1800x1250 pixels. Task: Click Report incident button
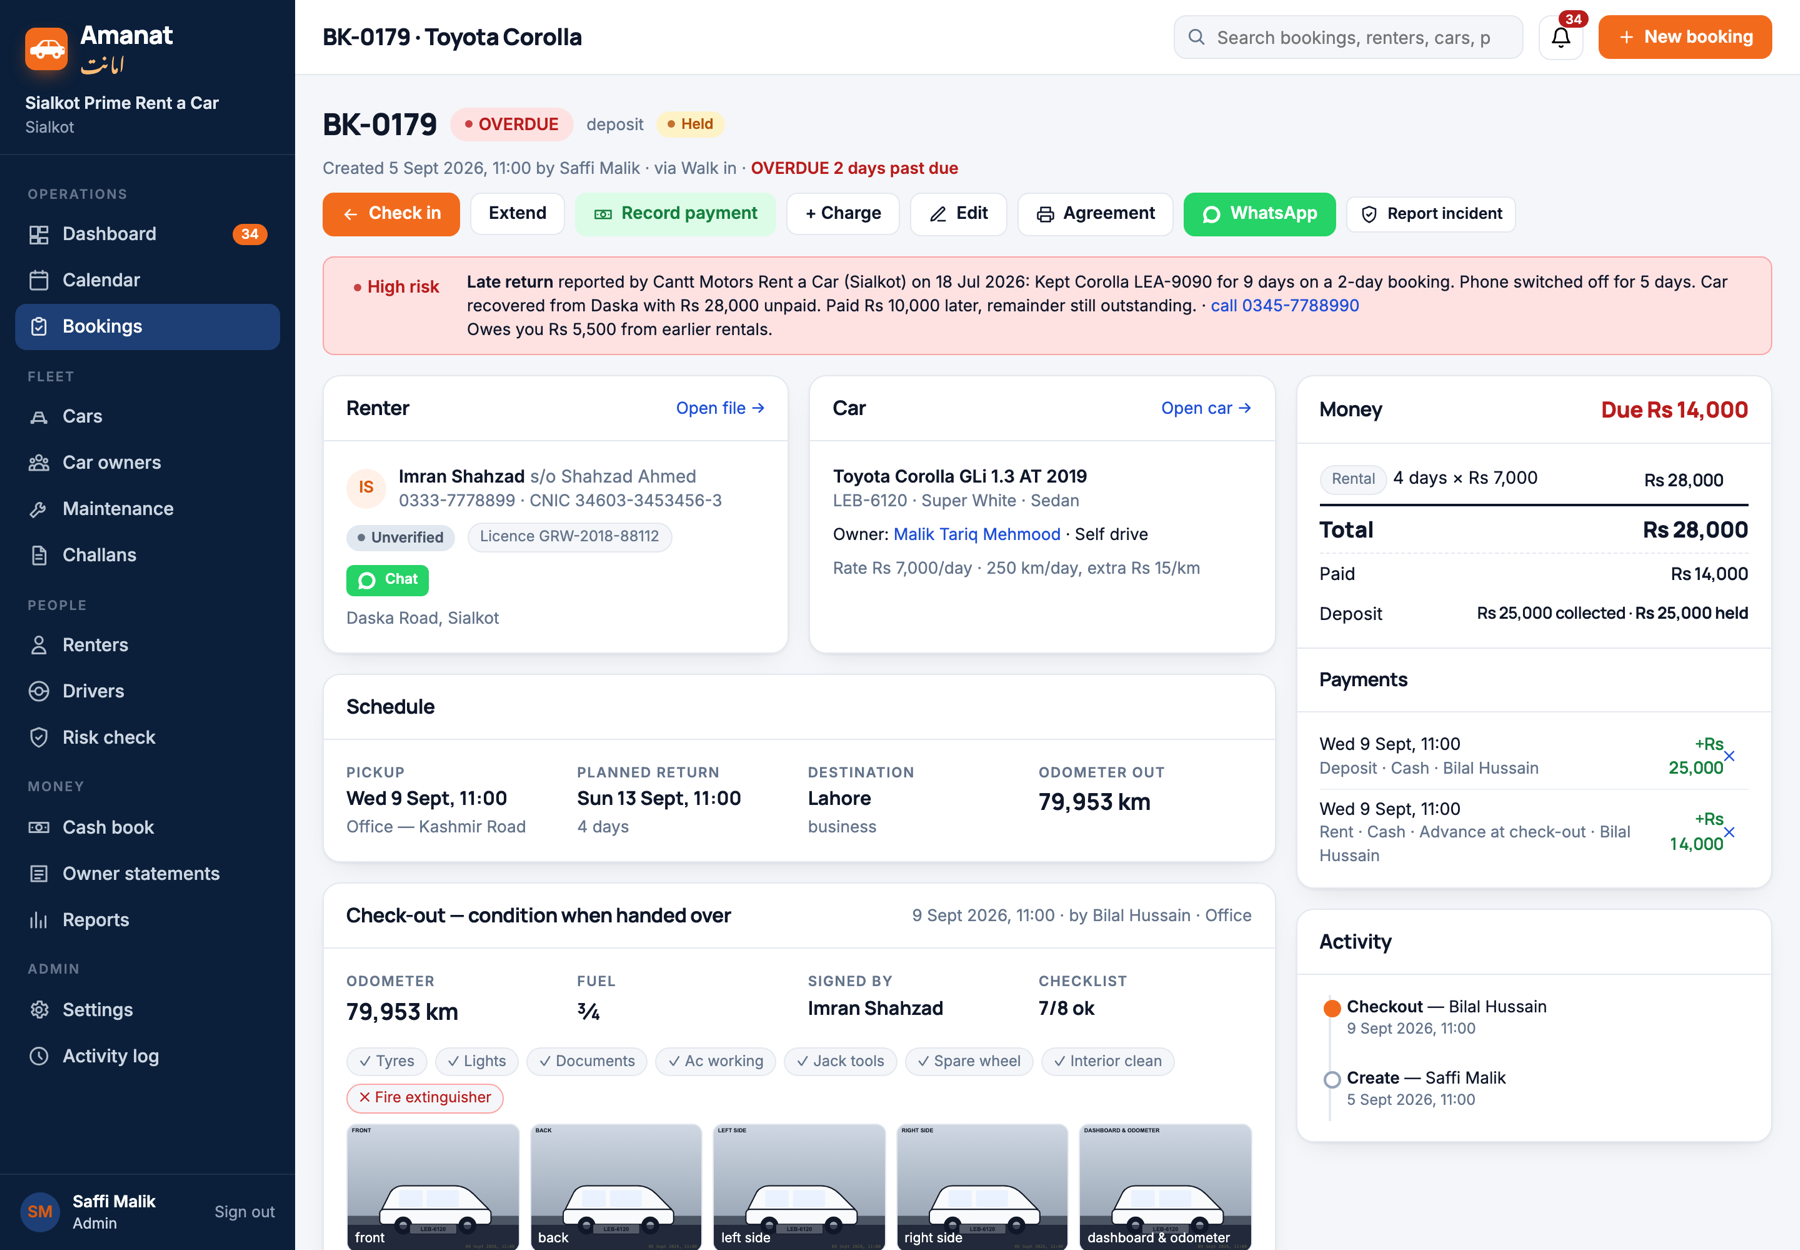[1431, 214]
